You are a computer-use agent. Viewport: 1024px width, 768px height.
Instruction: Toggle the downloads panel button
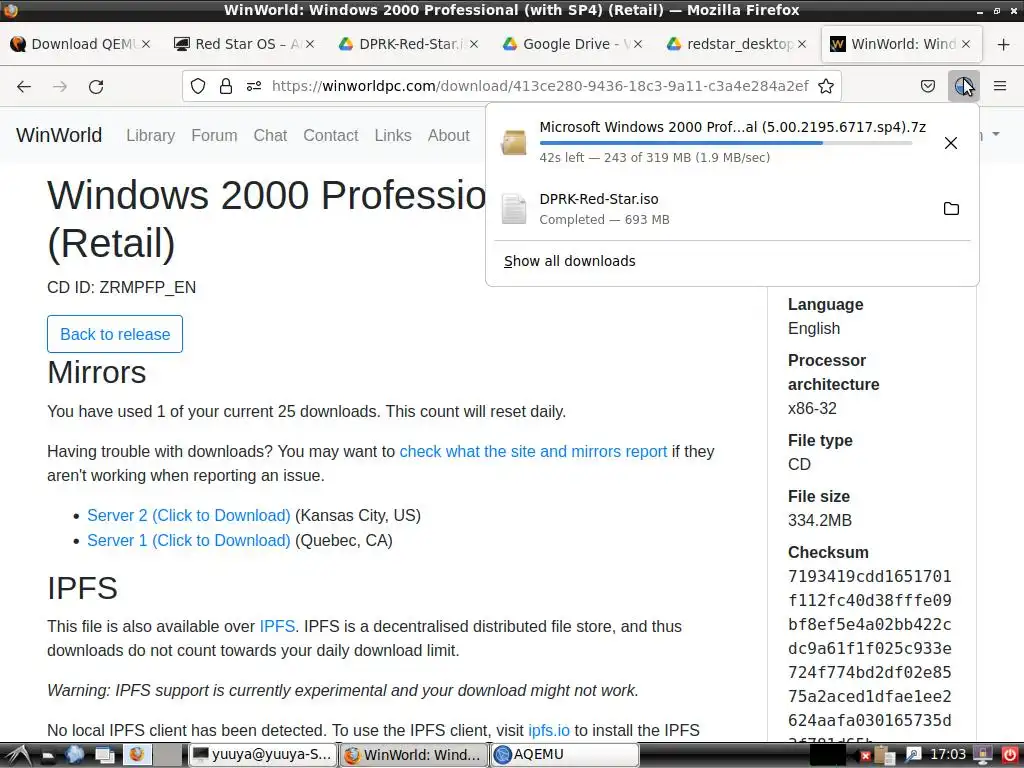point(963,86)
